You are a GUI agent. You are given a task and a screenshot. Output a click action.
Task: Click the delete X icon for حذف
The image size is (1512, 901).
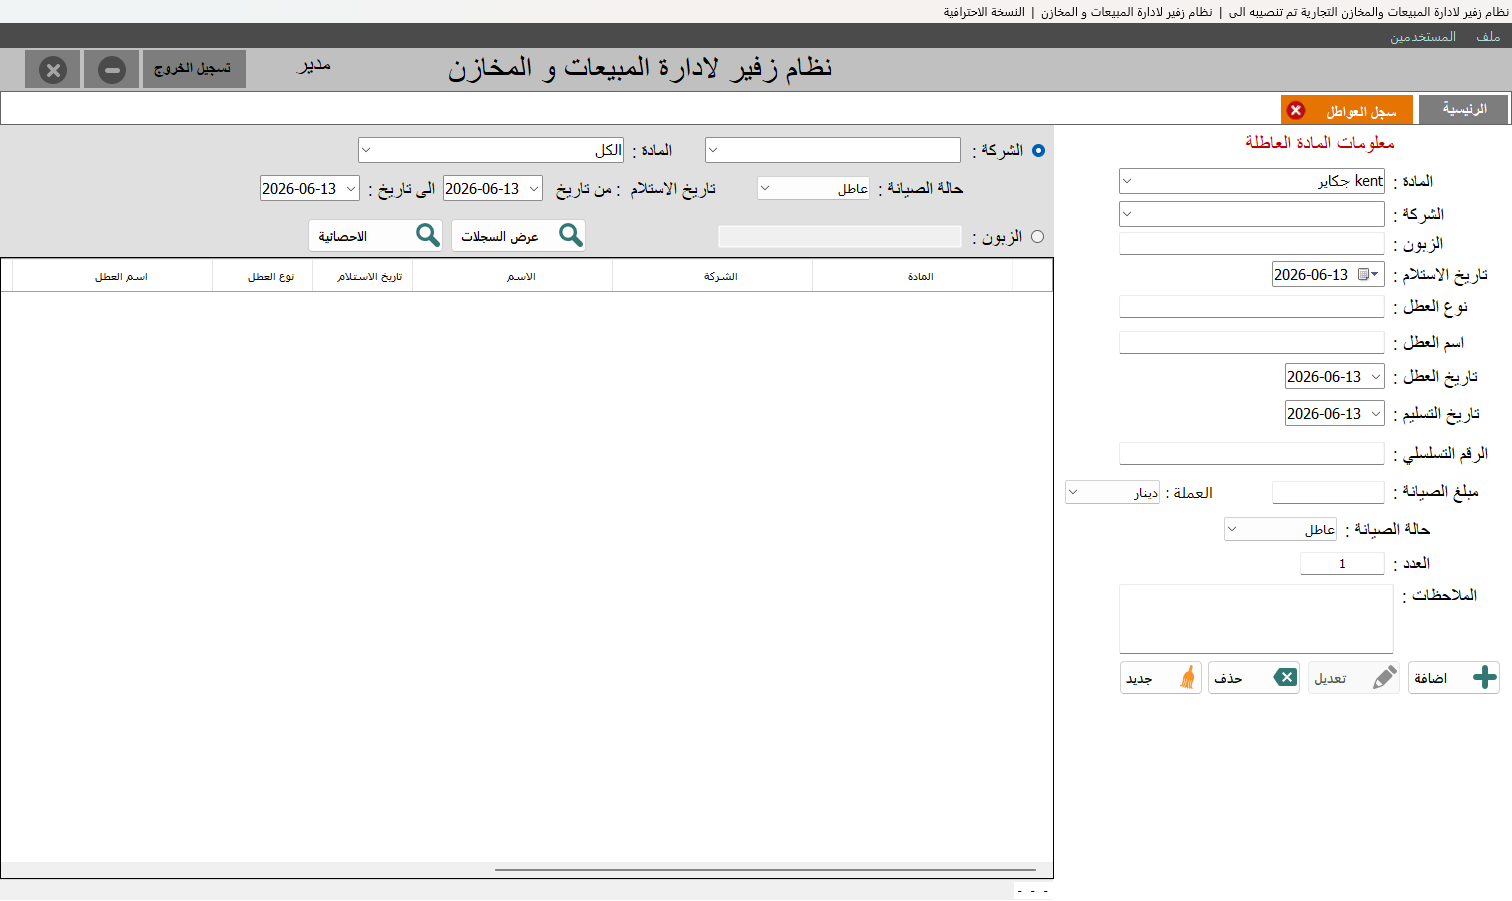[1286, 677]
